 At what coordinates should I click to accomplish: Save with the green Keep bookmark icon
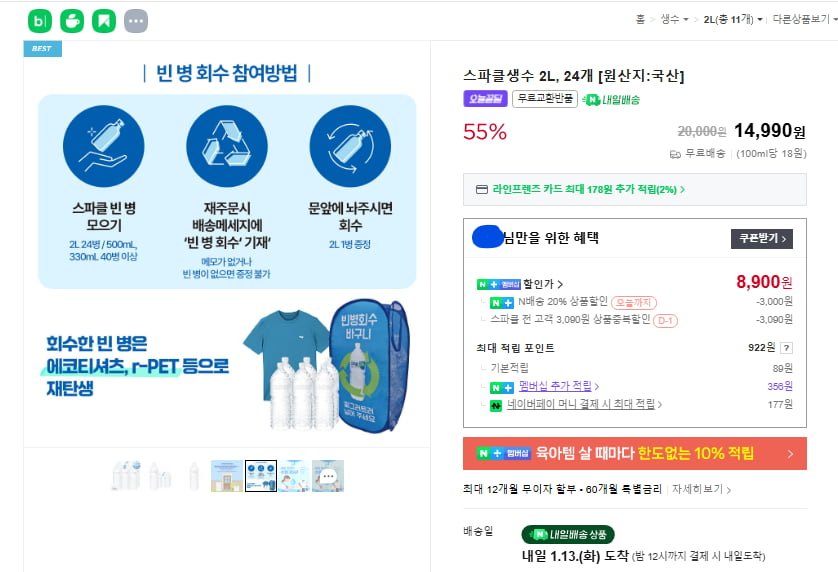pos(104,21)
